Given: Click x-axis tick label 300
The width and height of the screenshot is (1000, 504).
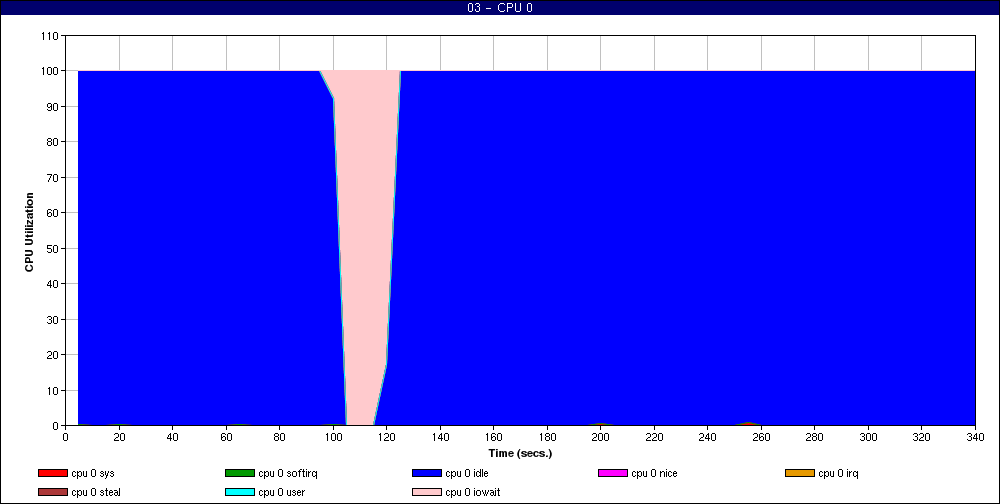Looking at the screenshot, I should [868, 438].
